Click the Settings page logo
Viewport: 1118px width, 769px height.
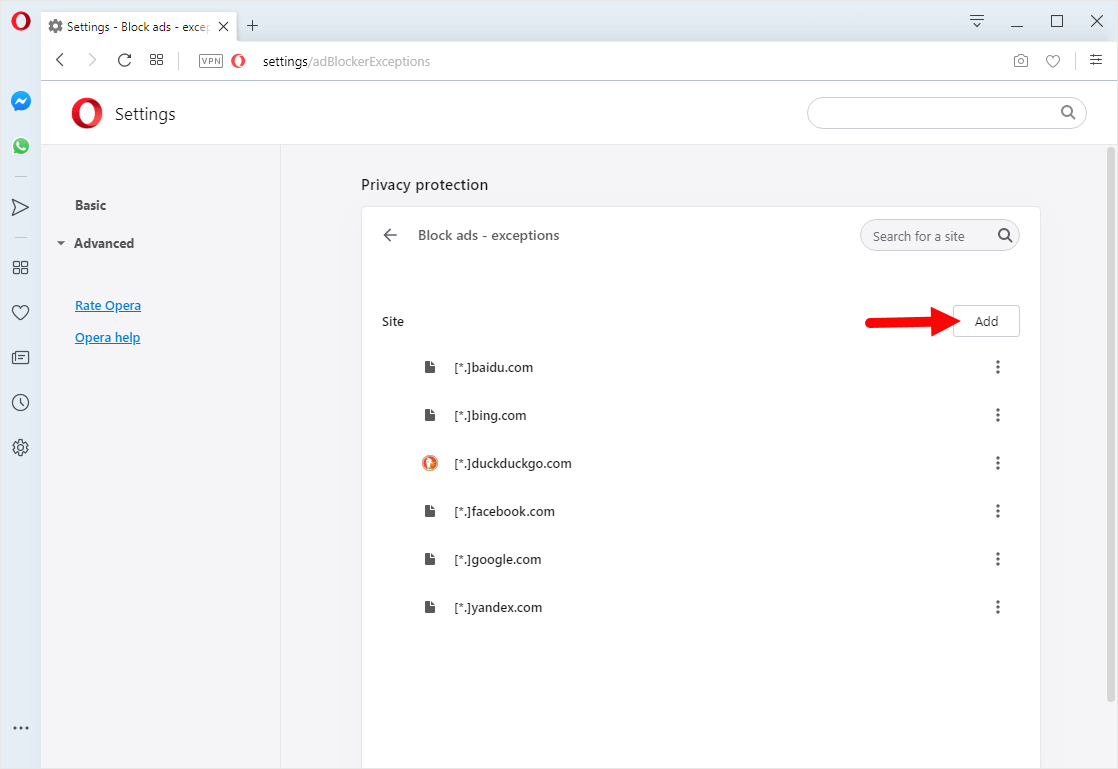click(x=87, y=113)
